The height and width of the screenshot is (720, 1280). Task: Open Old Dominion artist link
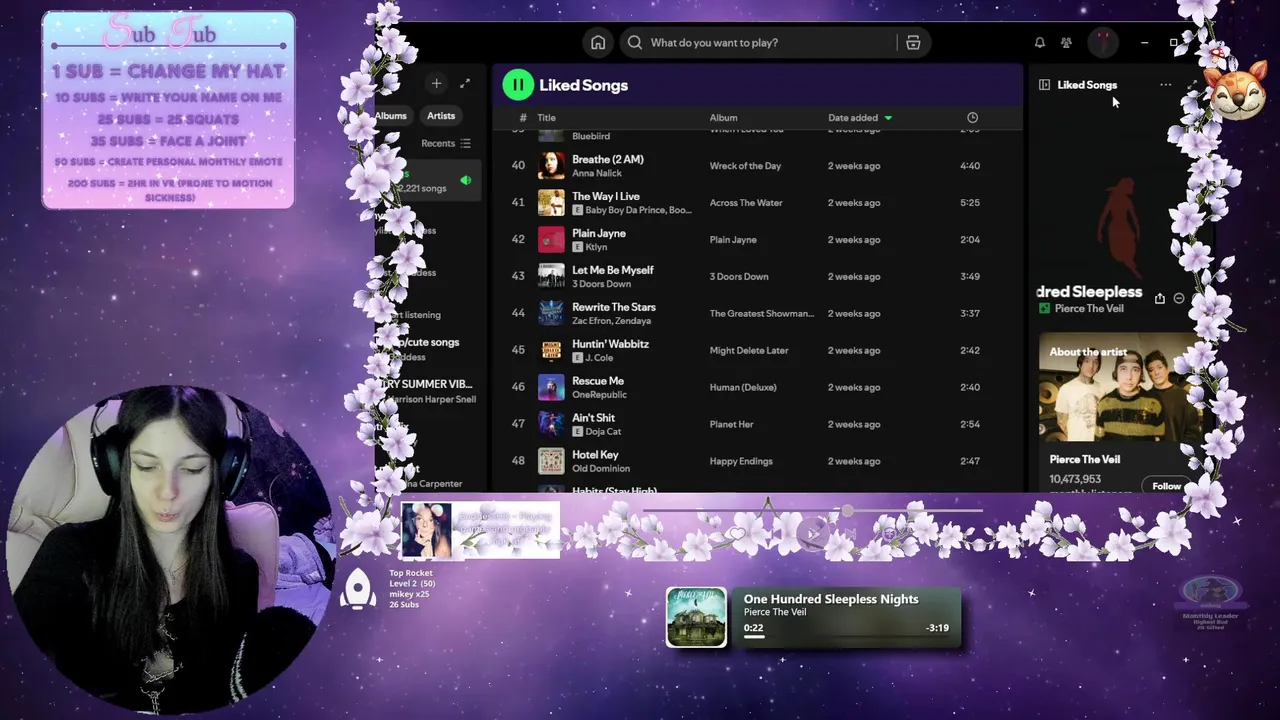(601, 469)
